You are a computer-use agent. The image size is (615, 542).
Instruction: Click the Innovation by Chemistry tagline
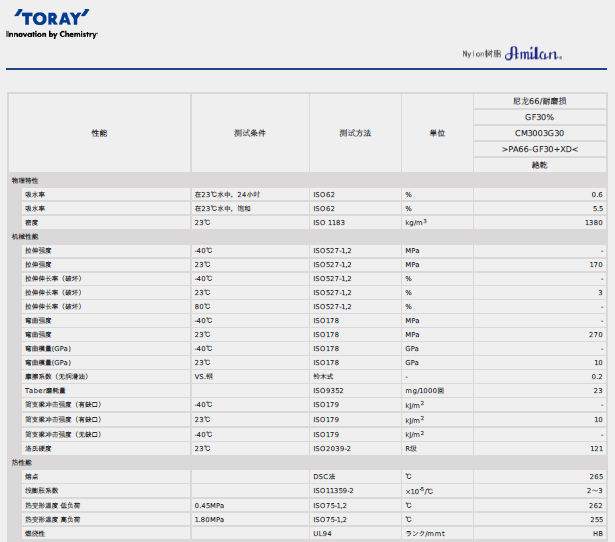coord(52,34)
